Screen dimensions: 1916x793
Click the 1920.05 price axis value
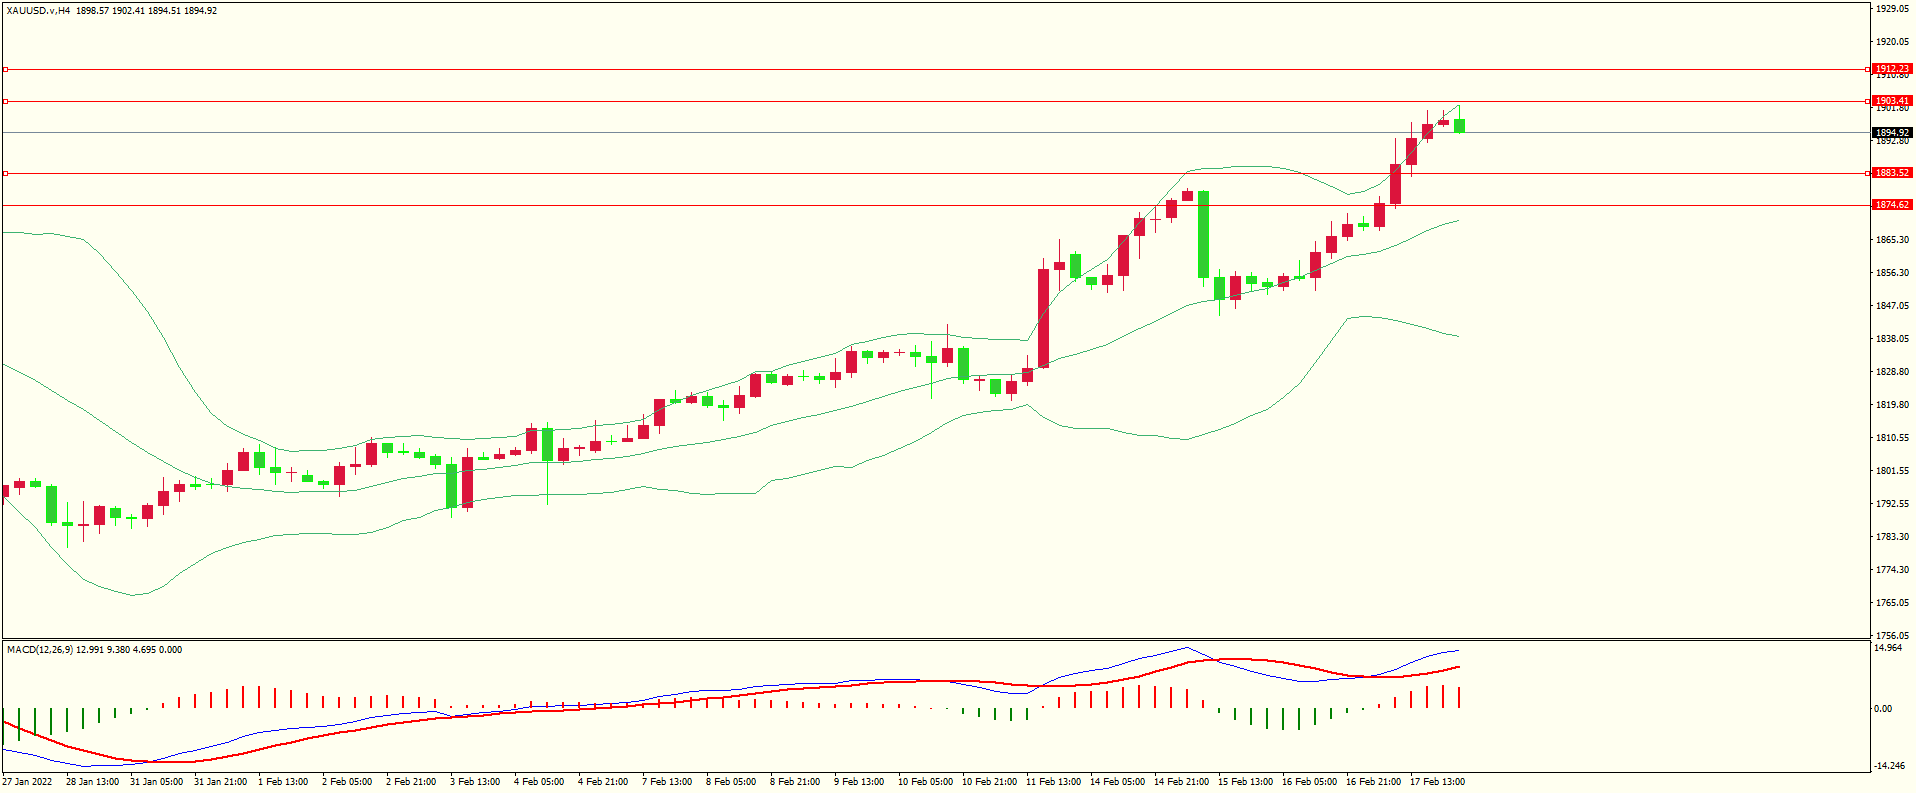pos(1892,42)
